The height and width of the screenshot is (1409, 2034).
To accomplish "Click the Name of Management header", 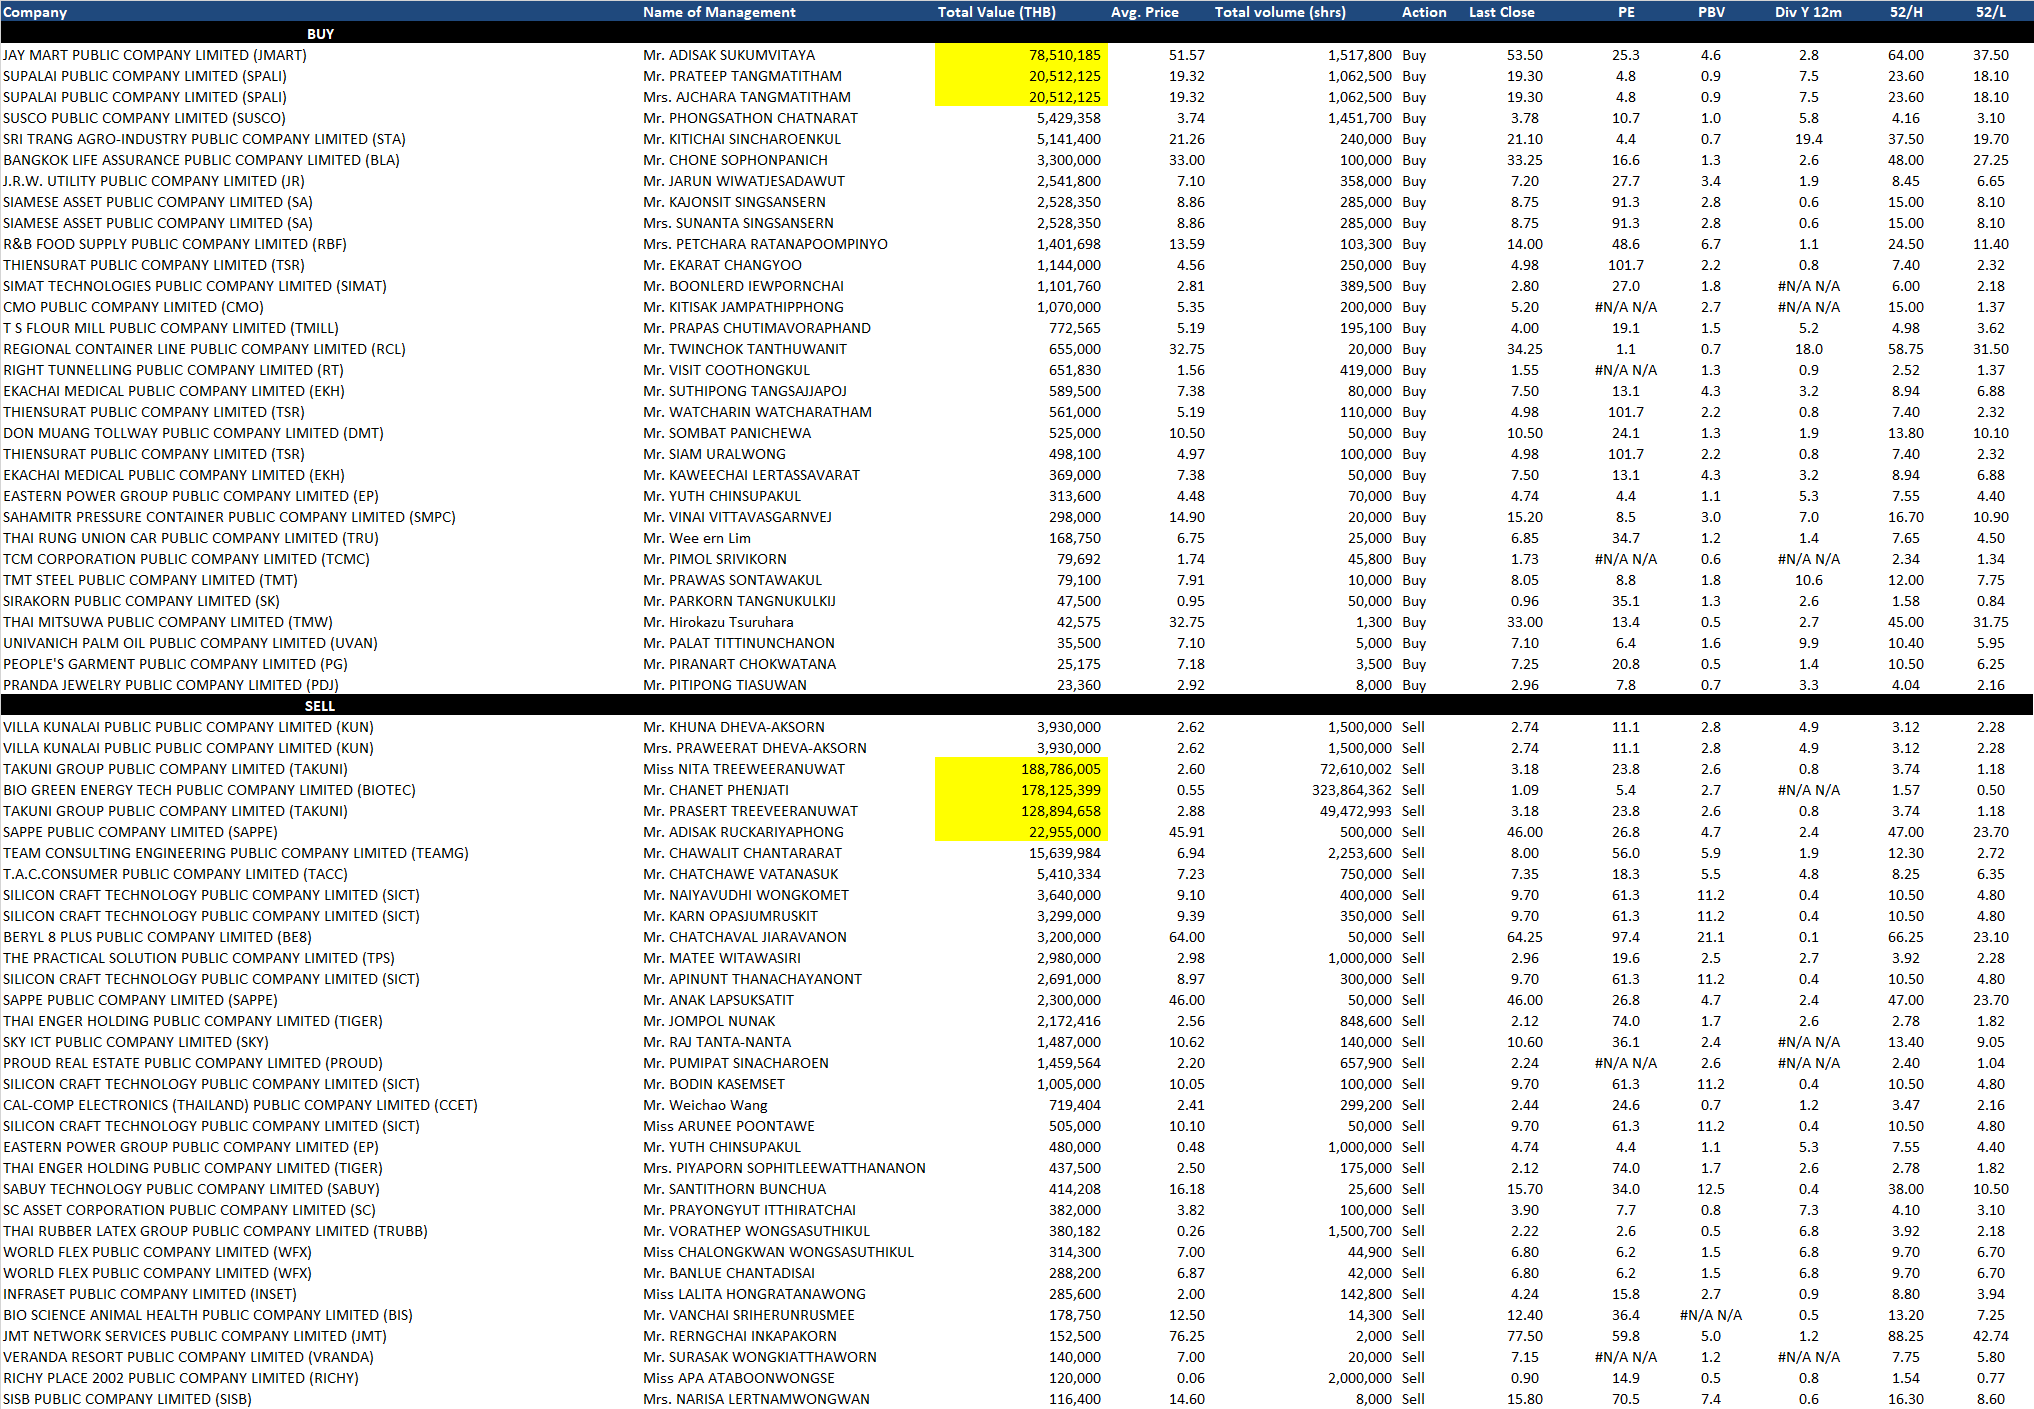I will coord(719,12).
